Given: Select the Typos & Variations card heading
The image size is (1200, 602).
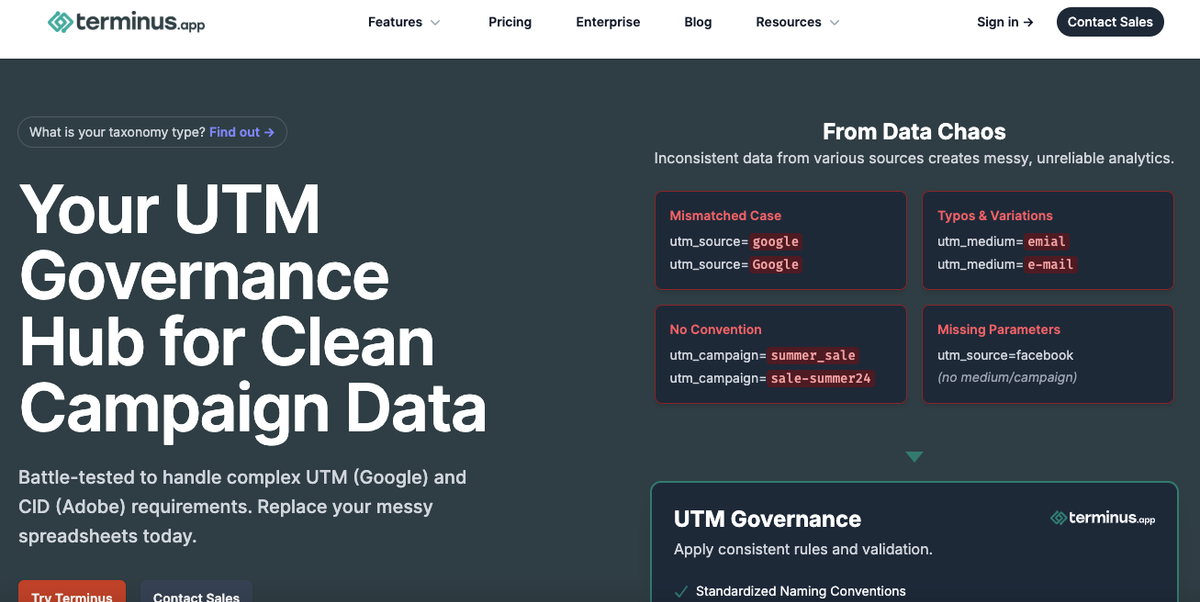Looking at the screenshot, I should [995, 215].
